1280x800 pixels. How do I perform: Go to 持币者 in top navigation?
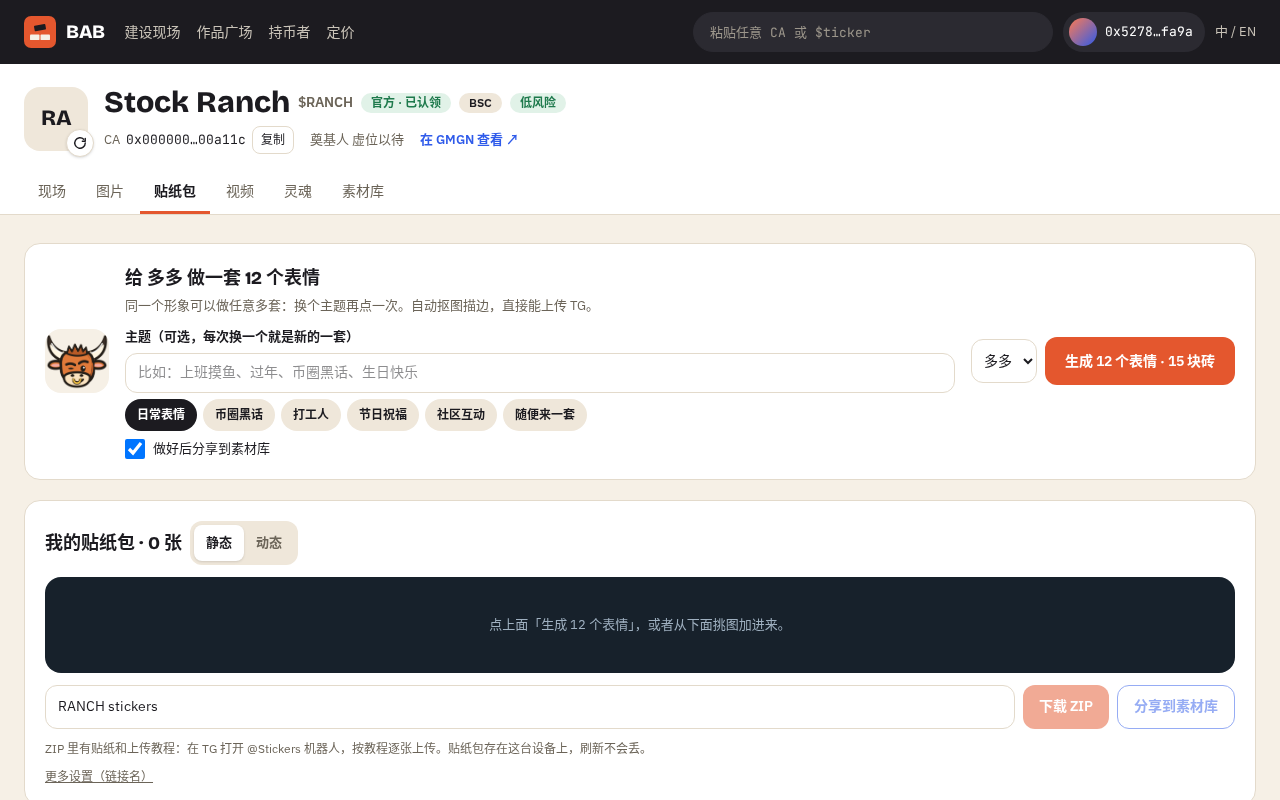click(290, 32)
